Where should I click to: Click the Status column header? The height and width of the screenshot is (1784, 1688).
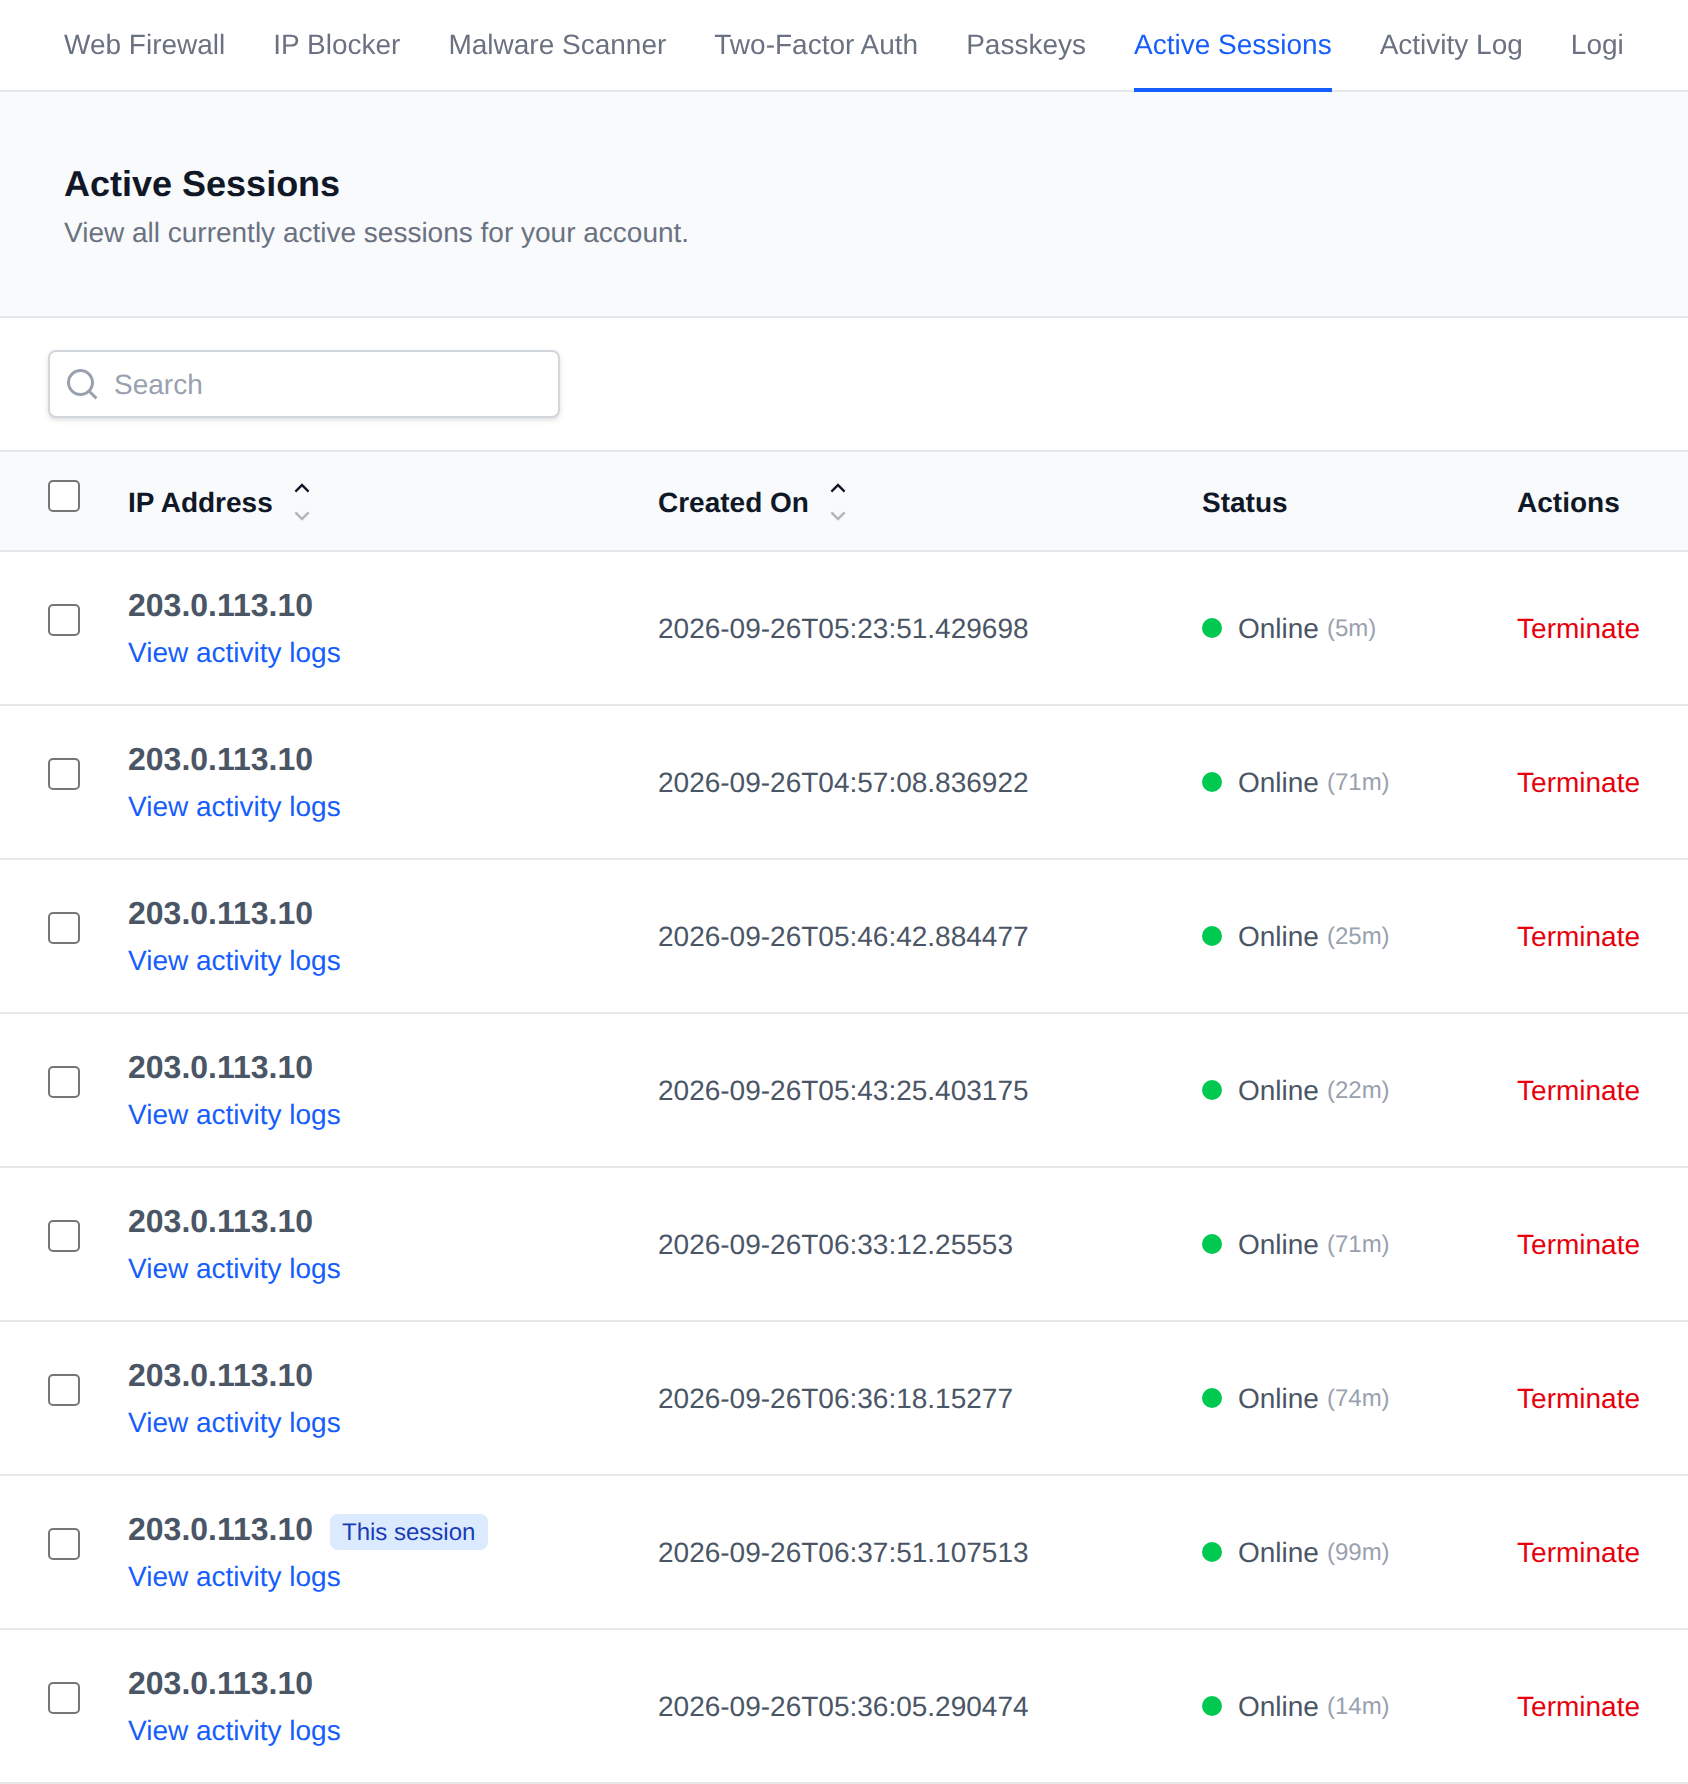[x=1244, y=502]
